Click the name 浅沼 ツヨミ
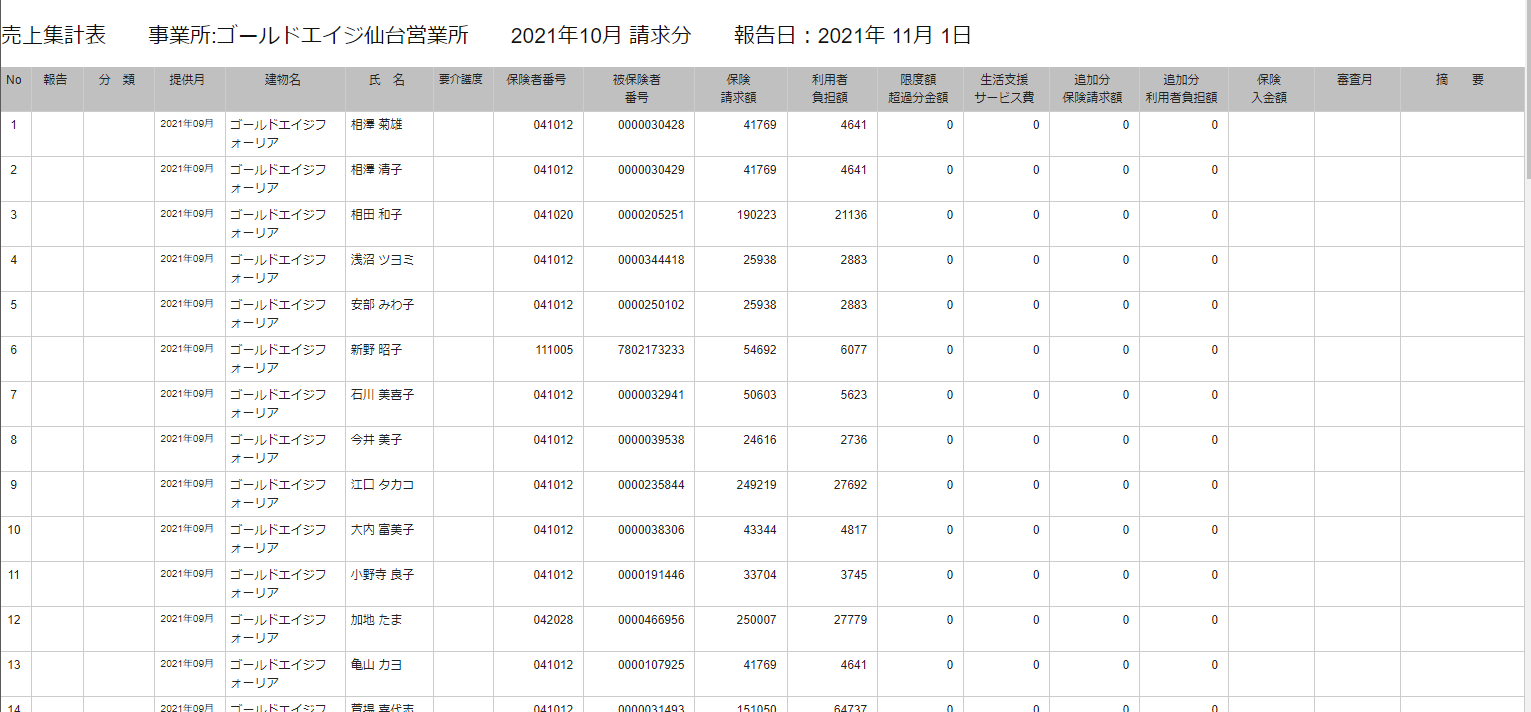Viewport: 1531px width, 712px height. click(x=382, y=260)
